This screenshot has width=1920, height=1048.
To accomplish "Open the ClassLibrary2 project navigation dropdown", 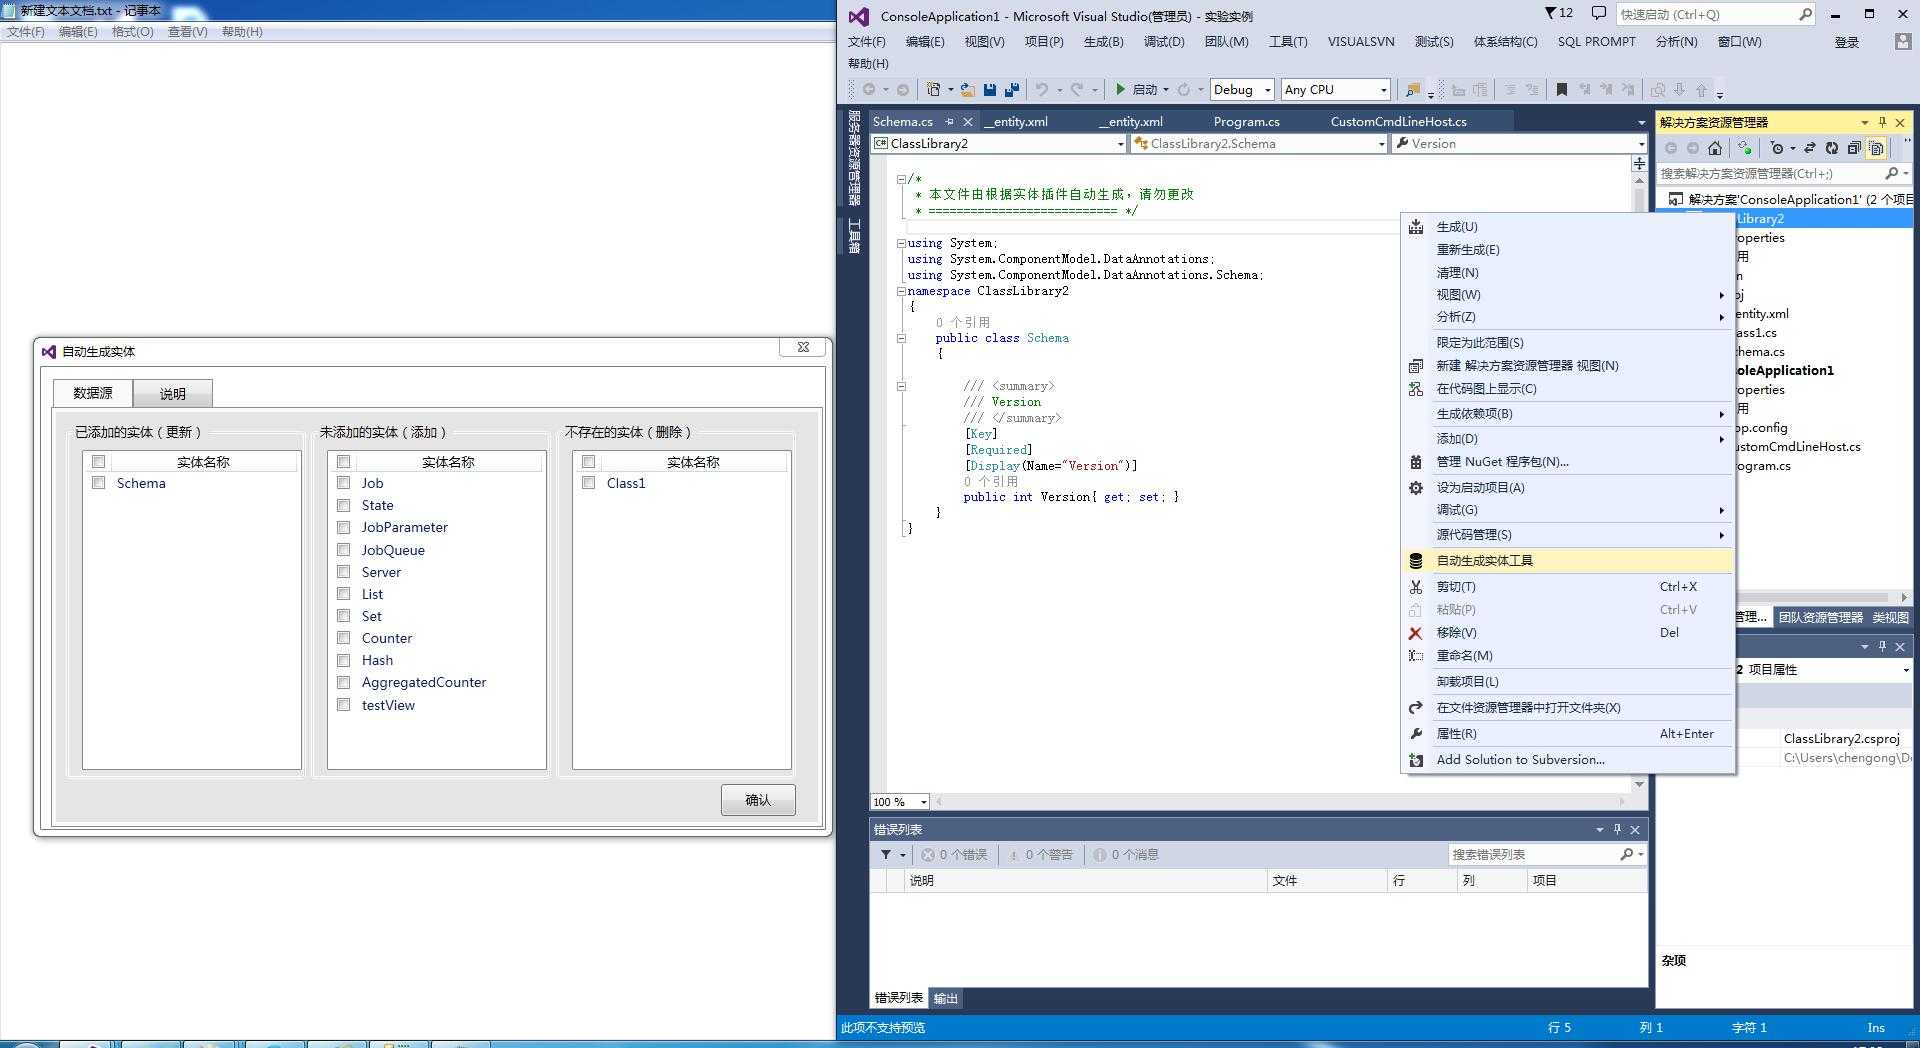I will tap(999, 144).
